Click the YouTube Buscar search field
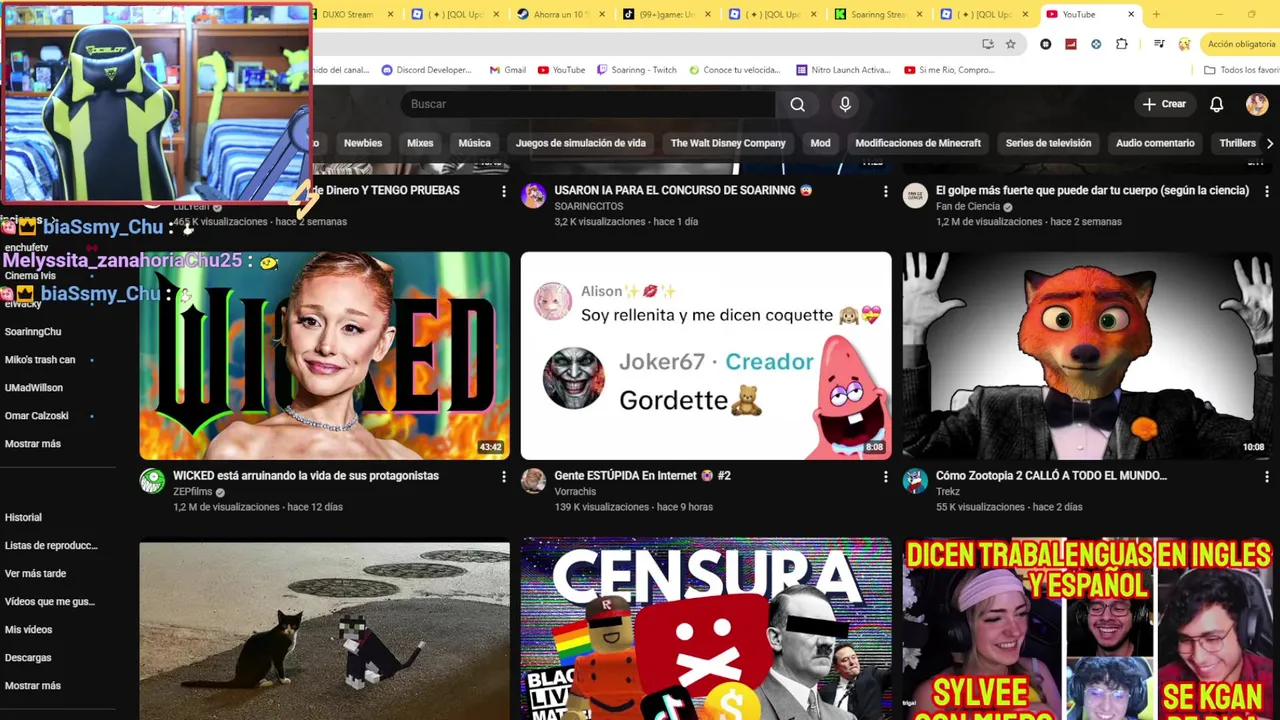 [x=587, y=104]
